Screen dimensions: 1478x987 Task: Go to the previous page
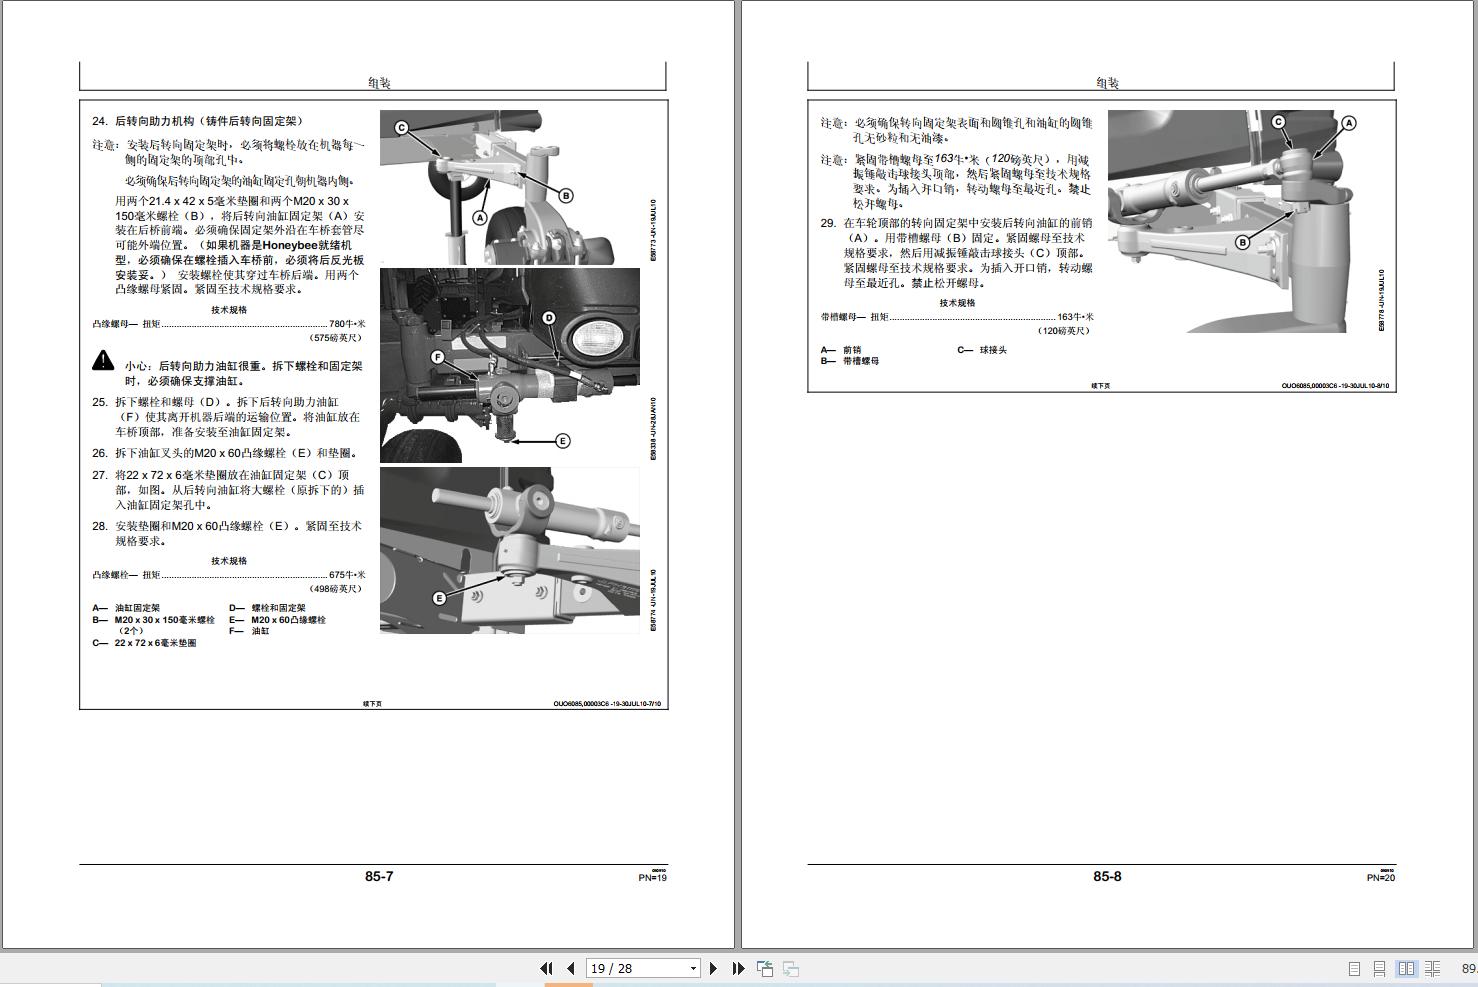[x=570, y=968]
